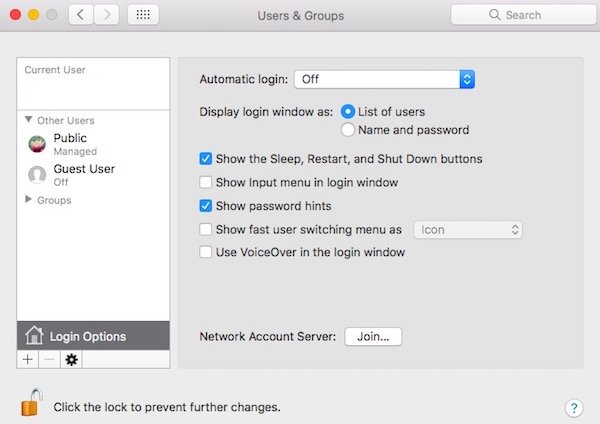The width and height of the screenshot is (600, 424).
Task: Select the Name and password radio option
Action: pos(349,130)
